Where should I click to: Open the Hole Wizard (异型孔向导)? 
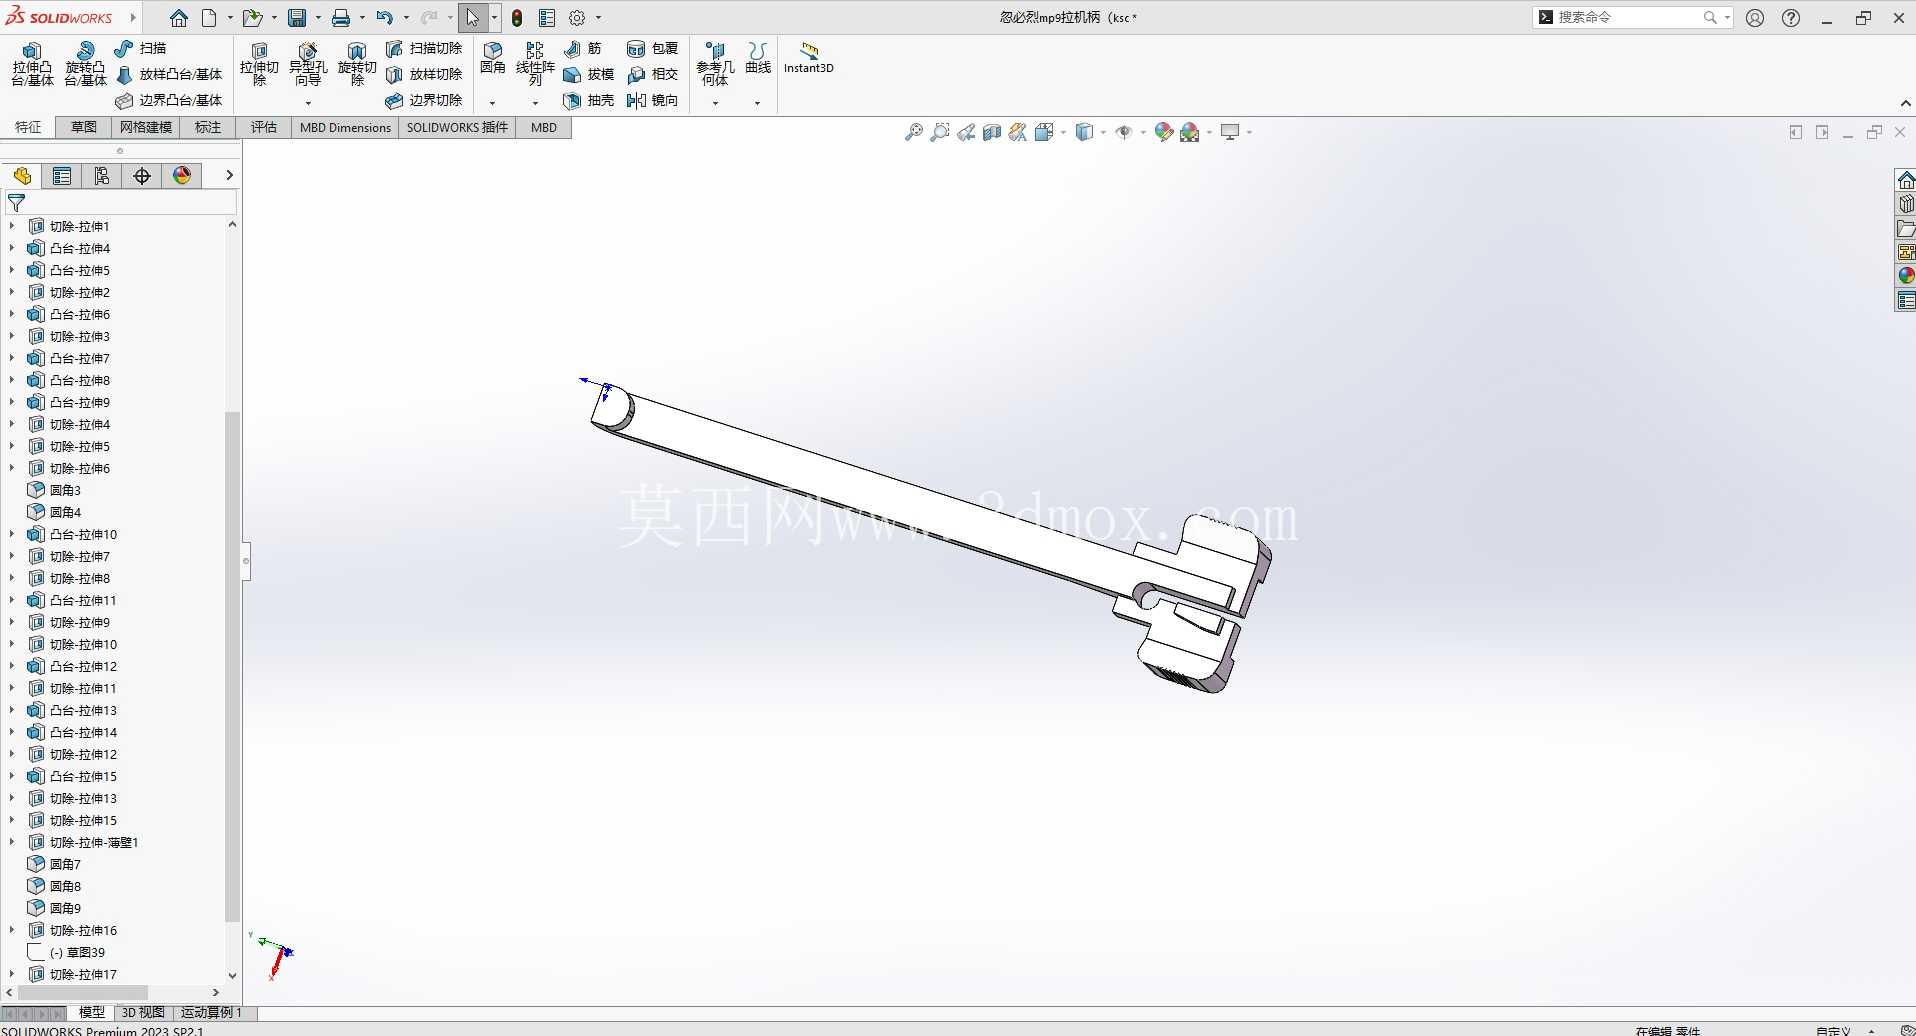click(x=308, y=64)
